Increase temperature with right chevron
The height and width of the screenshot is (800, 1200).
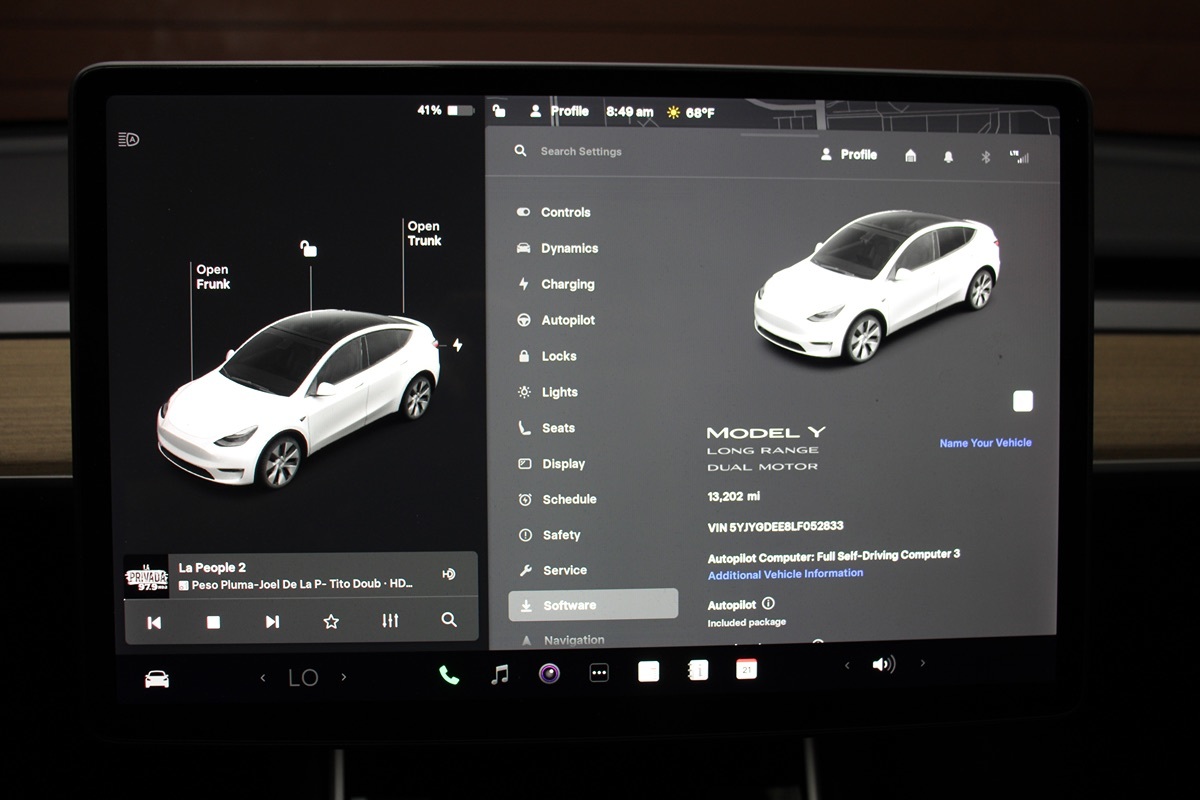(344, 677)
